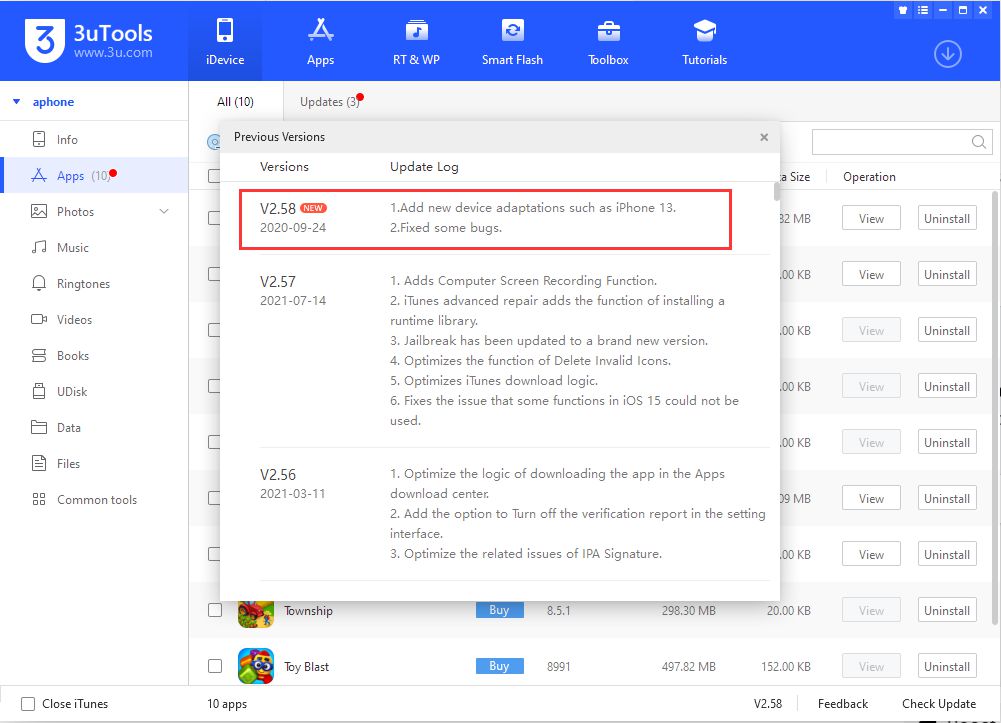Viewport: 1001px width, 723px height.
Task: Select Apps (10) in the sidebar
Action: click(94, 175)
